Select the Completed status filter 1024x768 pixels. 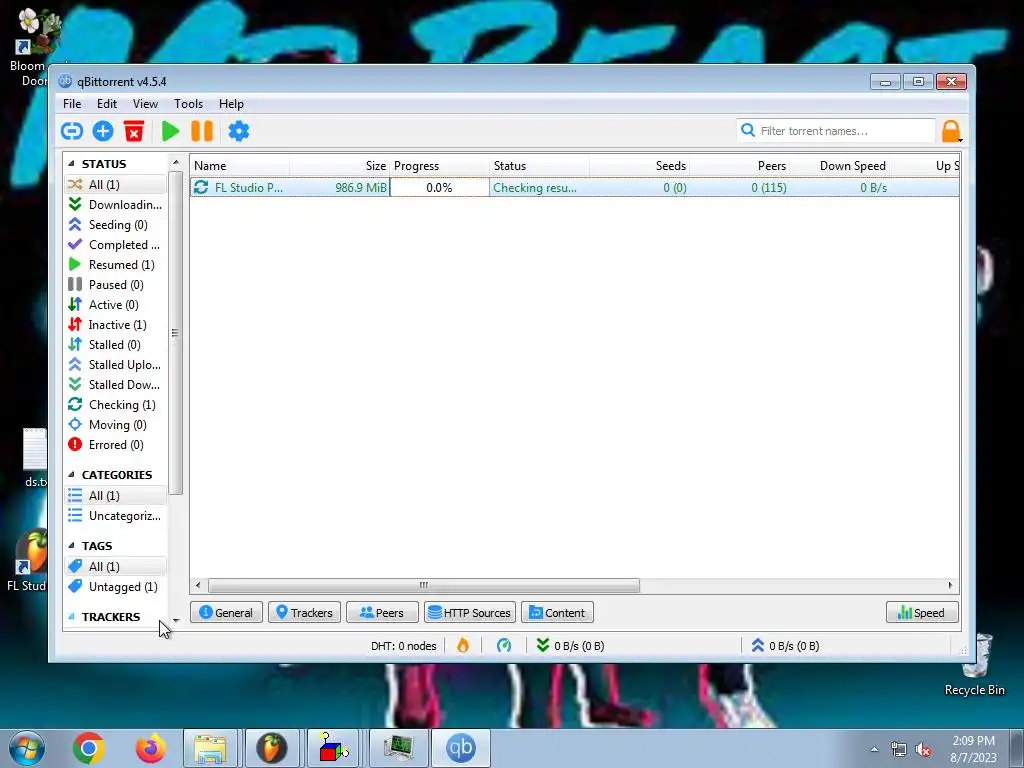click(x=116, y=245)
